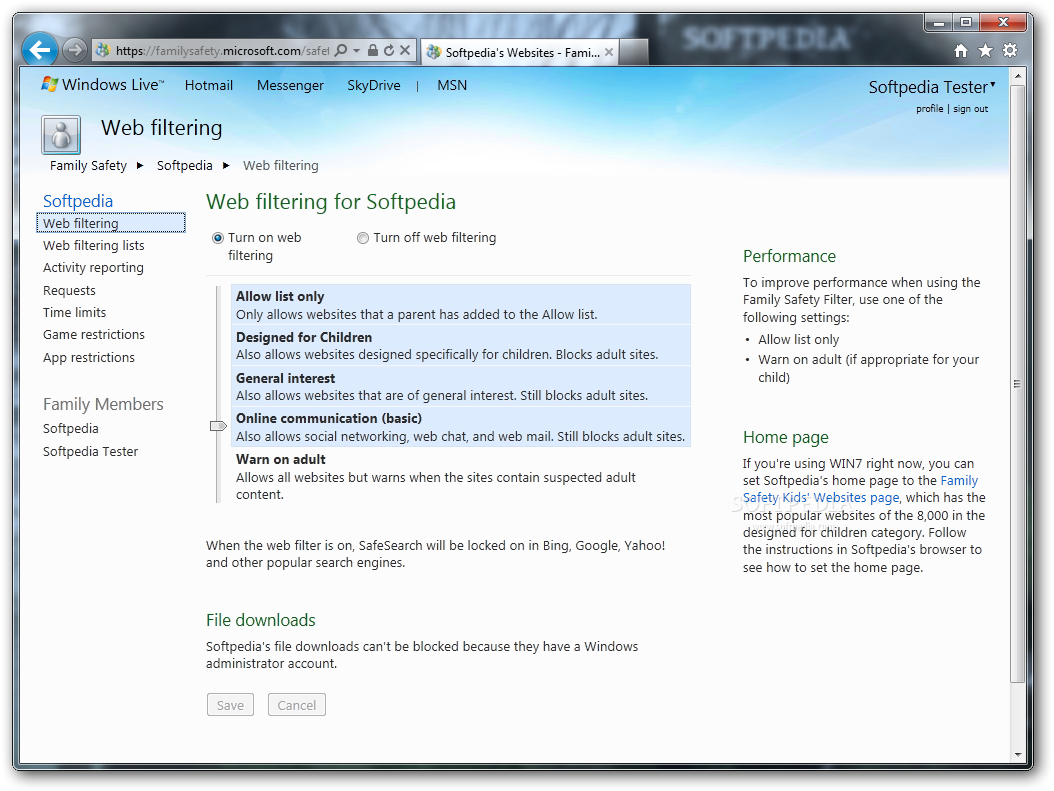This screenshot has height=791, width=1054.
Task: Open Time limits in sidebar
Action: [x=75, y=313]
